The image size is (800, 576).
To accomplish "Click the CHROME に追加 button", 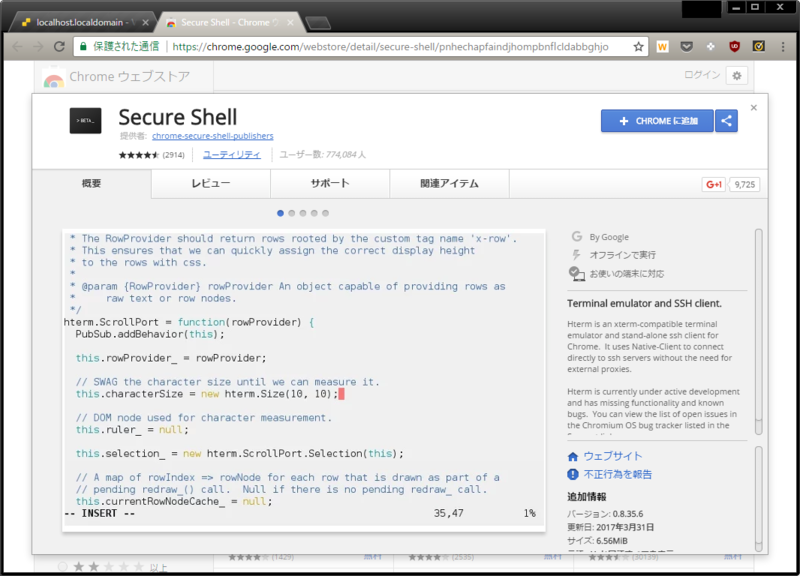I will (x=657, y=121).
